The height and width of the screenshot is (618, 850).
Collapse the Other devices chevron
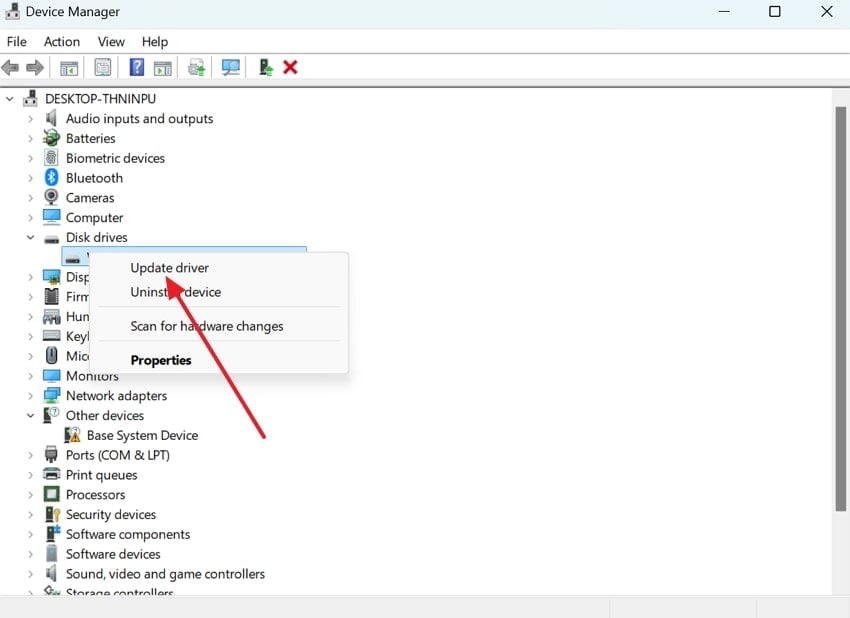[x=30, y=415]
